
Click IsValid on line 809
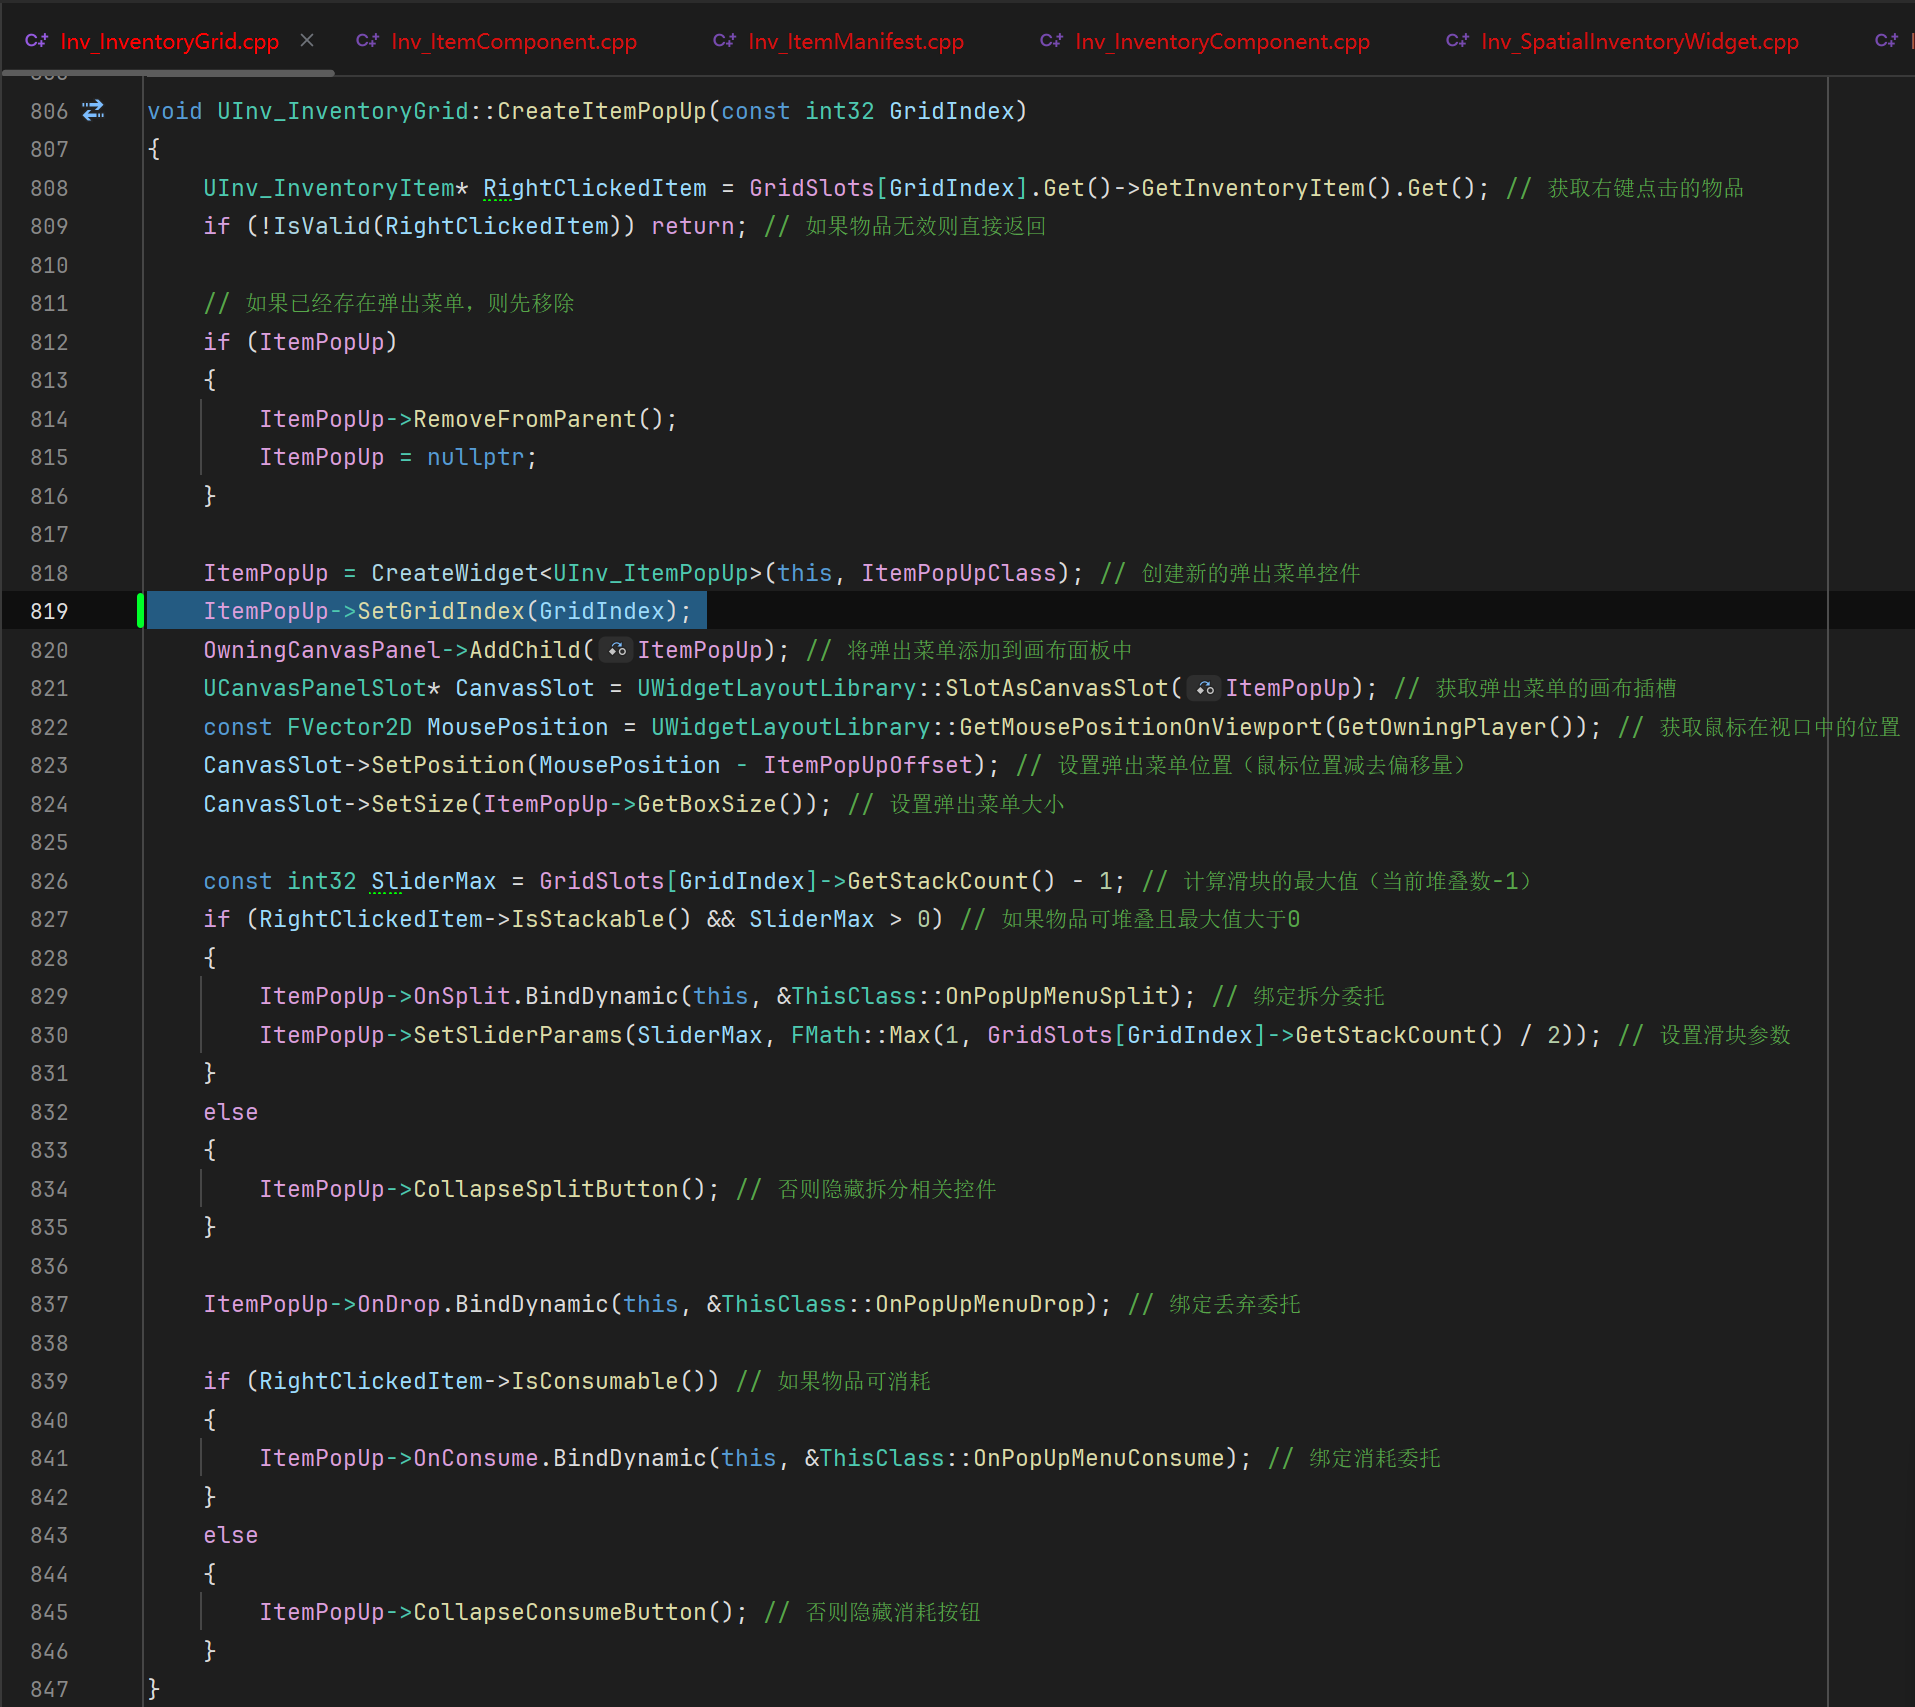(x=322, y=226)
